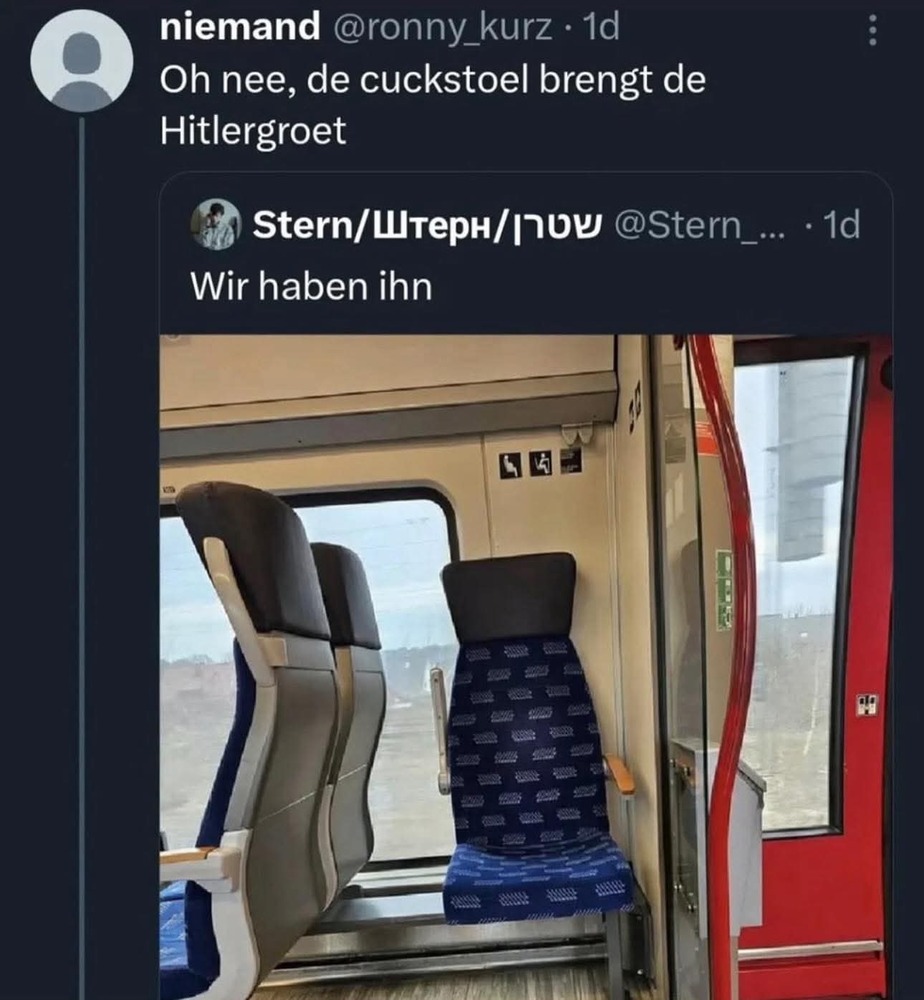The height and width of the screenshot is (1000, 924).
Task: Click niemand's default profile avatar
Action: click(x=82, y=61)
